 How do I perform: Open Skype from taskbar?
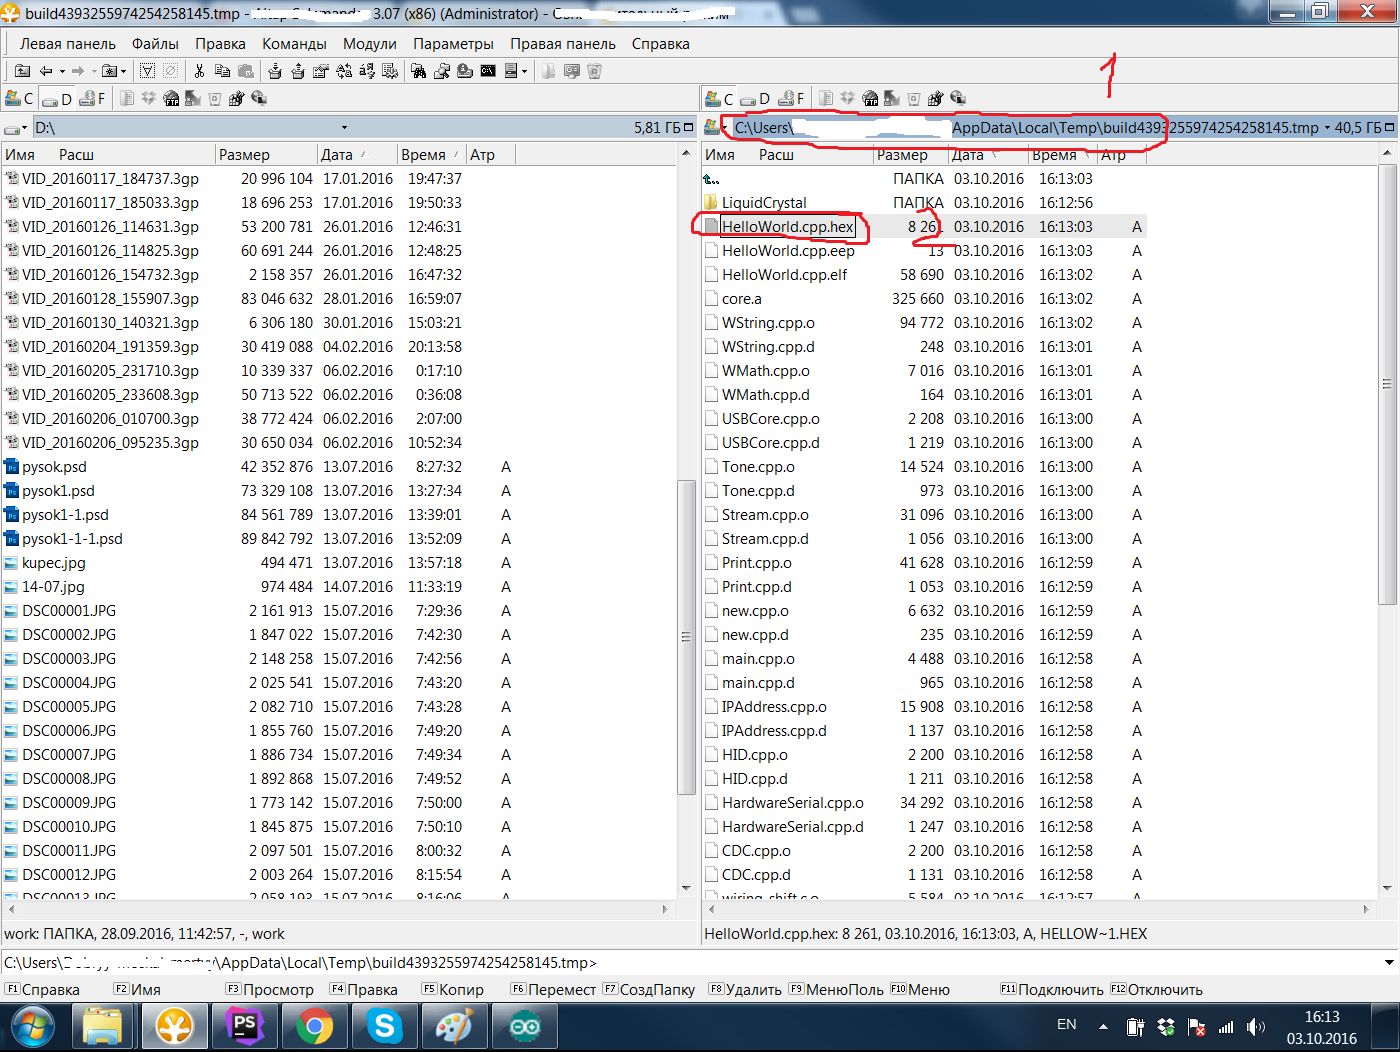click(x=385, y=1026)
